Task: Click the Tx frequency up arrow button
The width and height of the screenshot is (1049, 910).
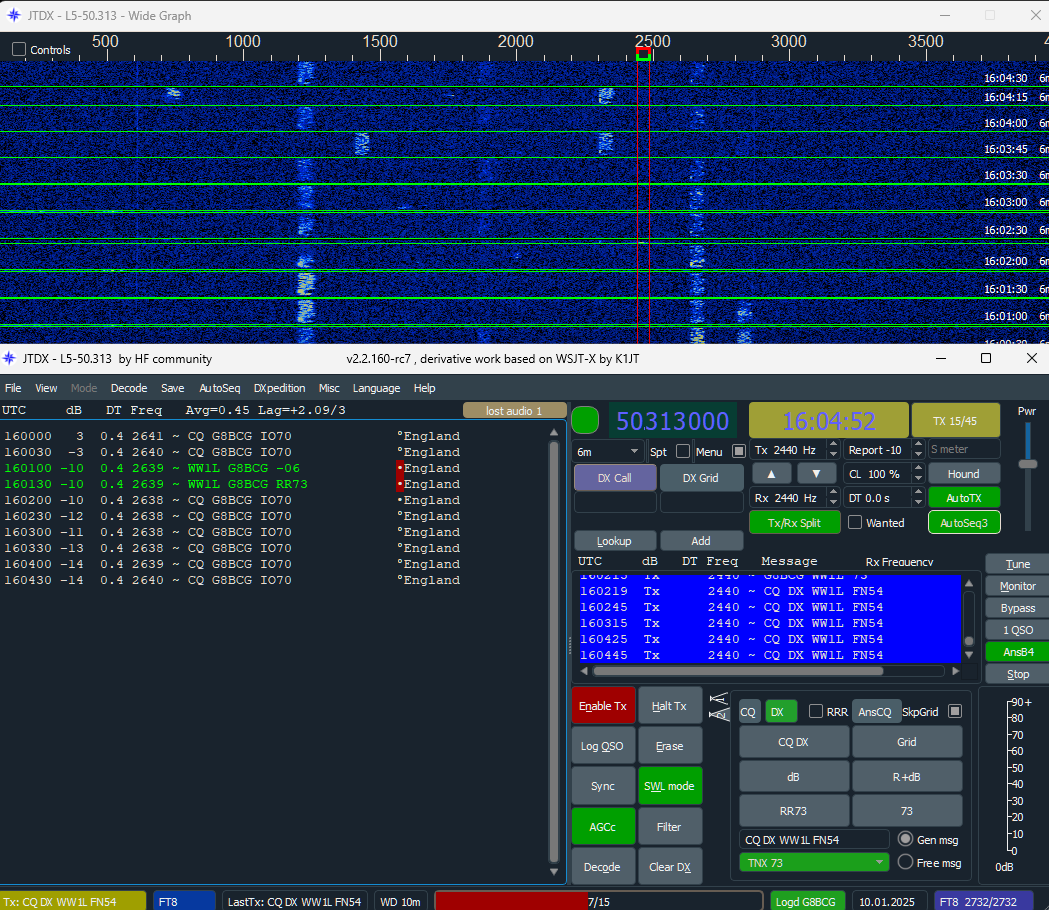Action: pos(771,474)
